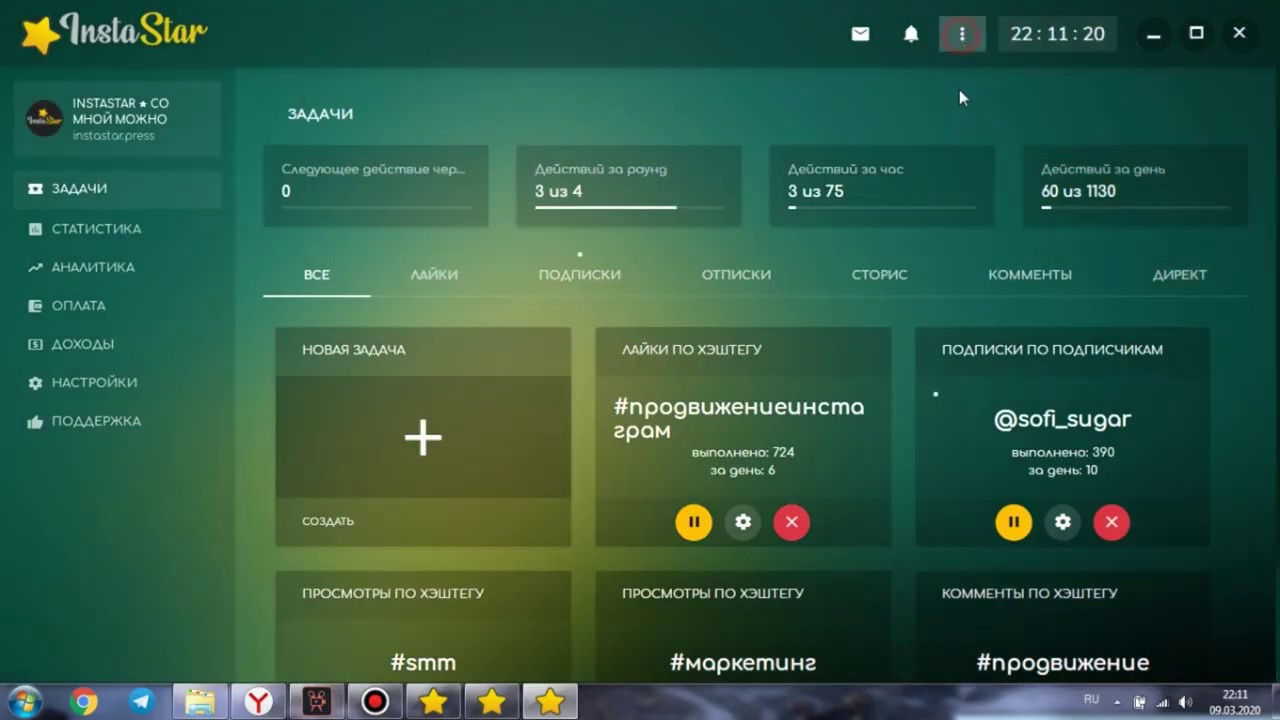Open the three-dot more menu
This screenshot has width=1280, height=720.
click(962, 34)
